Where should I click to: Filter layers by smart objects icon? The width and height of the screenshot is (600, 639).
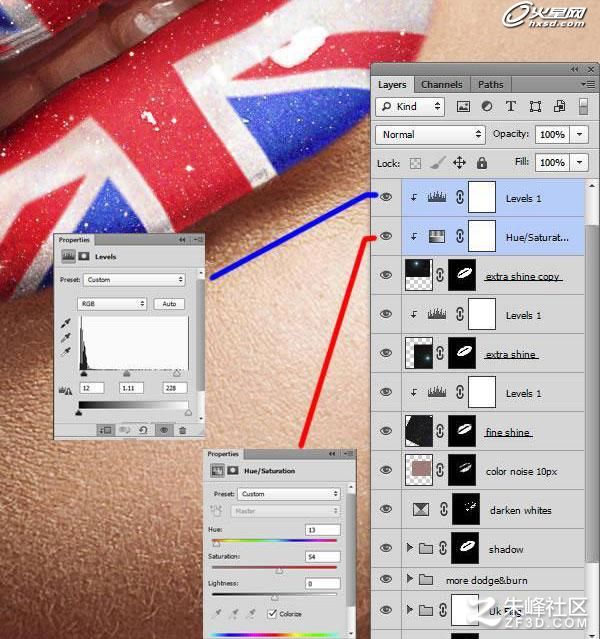[559, 107]
